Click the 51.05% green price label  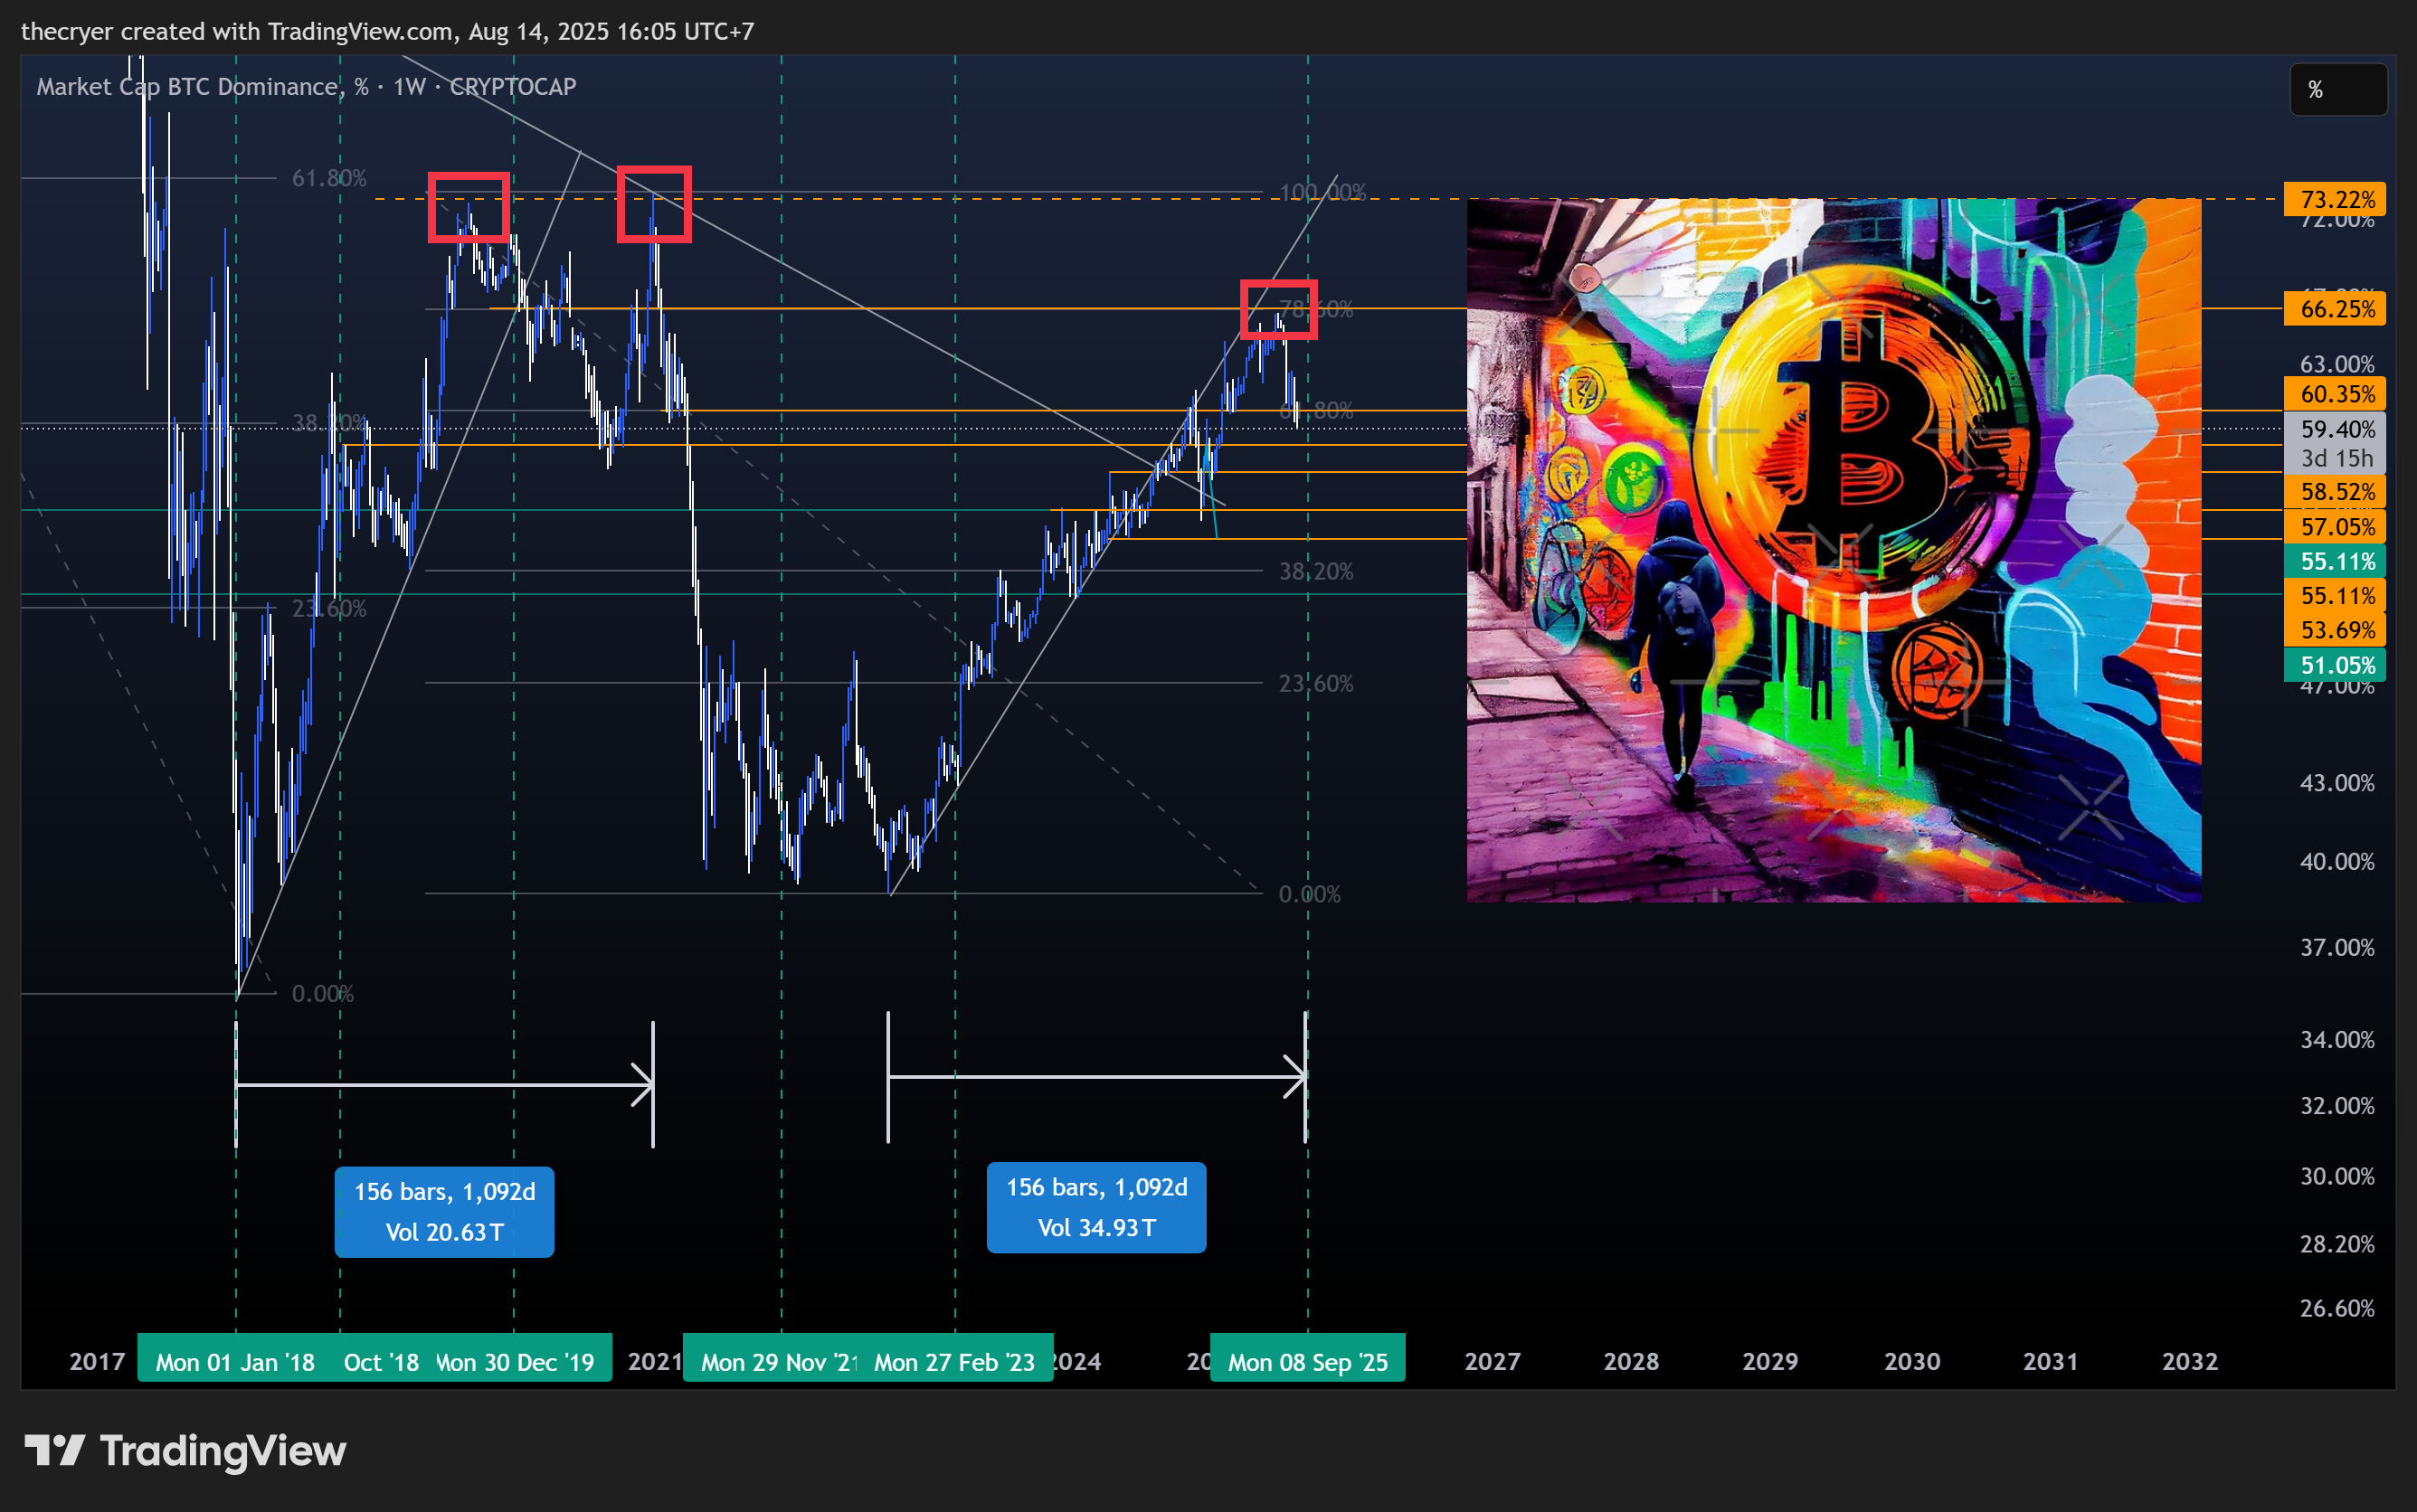point(2335,665)
